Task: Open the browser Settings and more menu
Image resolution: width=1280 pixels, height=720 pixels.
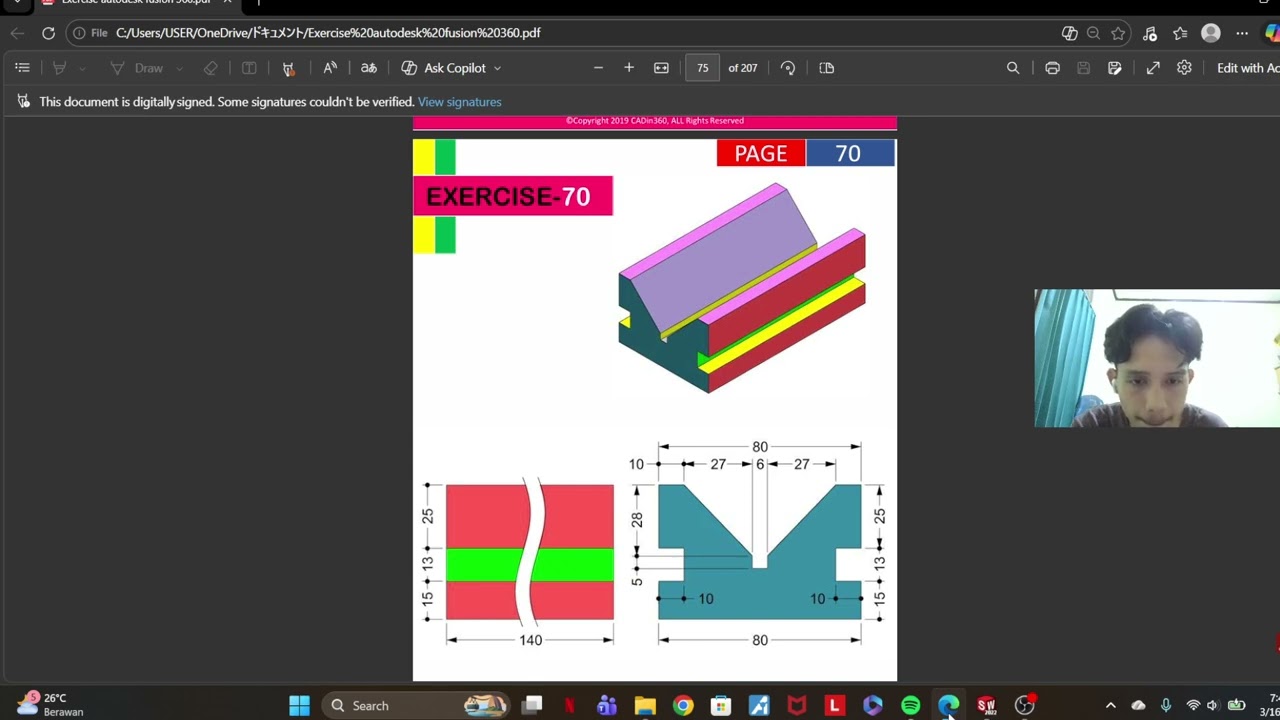Action: (x=1242, y=33)
